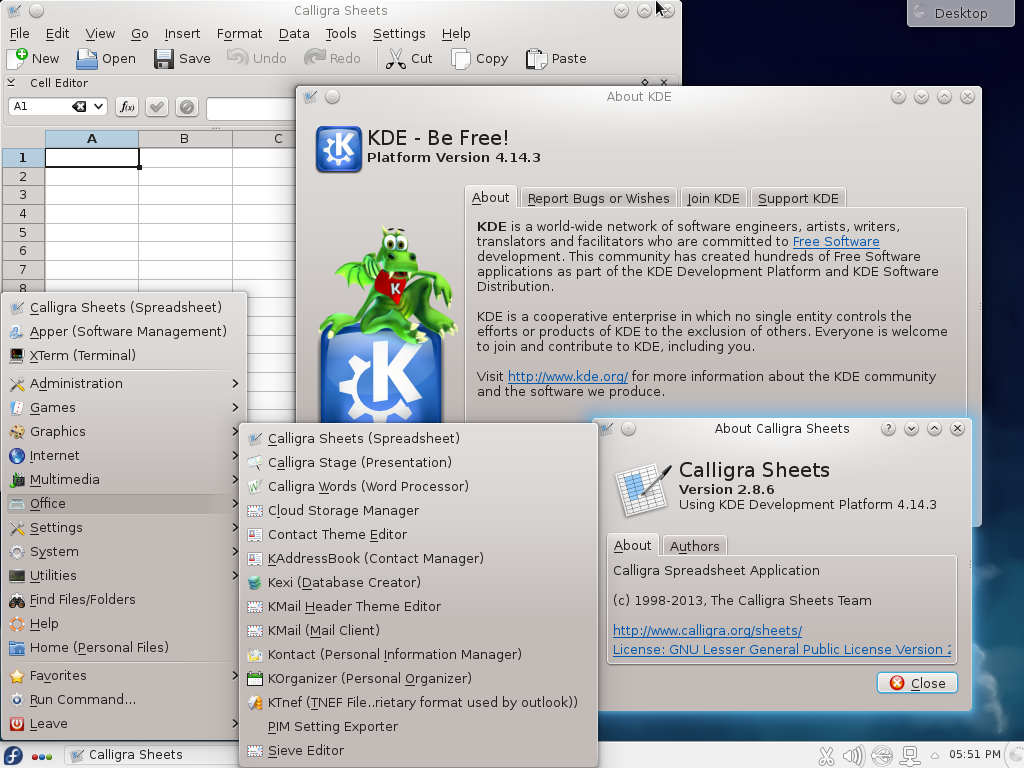
Task: Select row 3 header
Action: (x=23, y=195)
